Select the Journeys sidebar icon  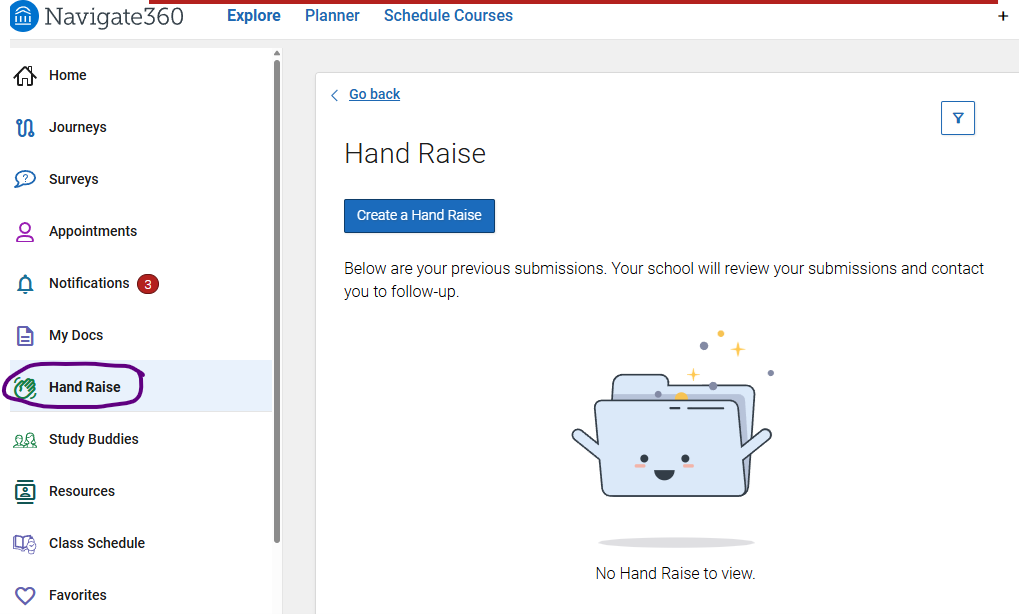pyautogui.click(x=25, y=127)
